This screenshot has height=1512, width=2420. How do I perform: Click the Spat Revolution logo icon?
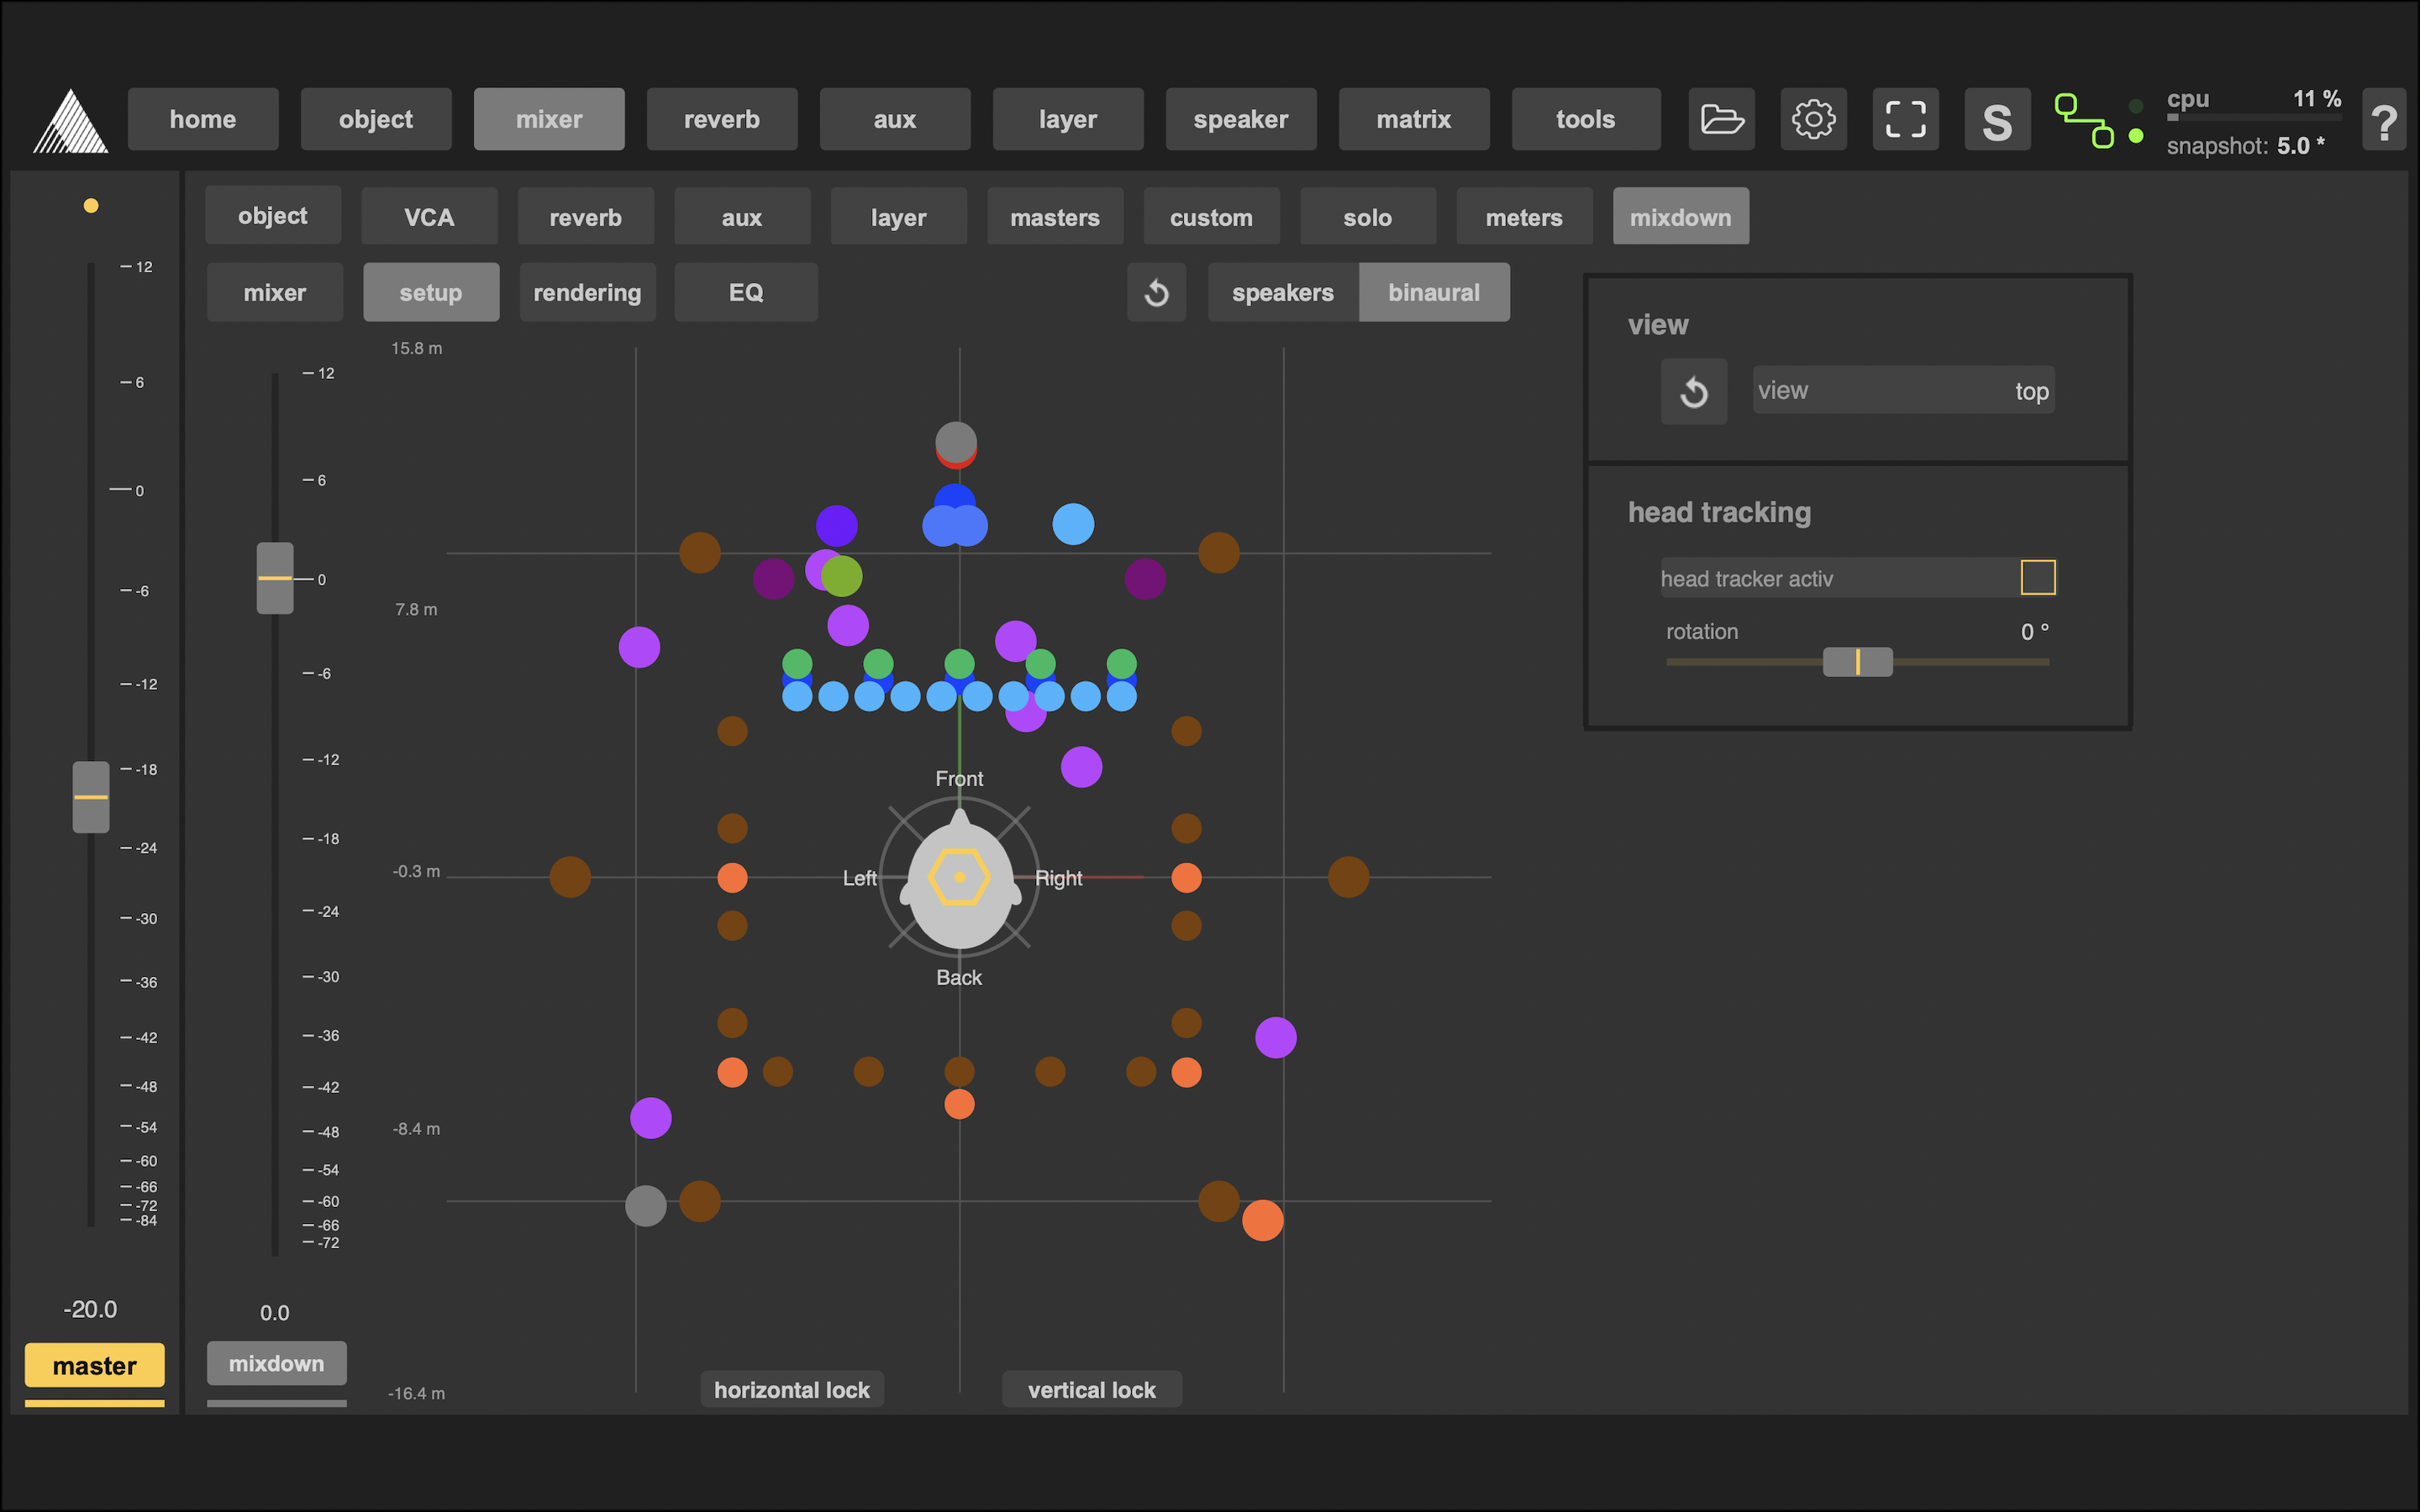70,121
